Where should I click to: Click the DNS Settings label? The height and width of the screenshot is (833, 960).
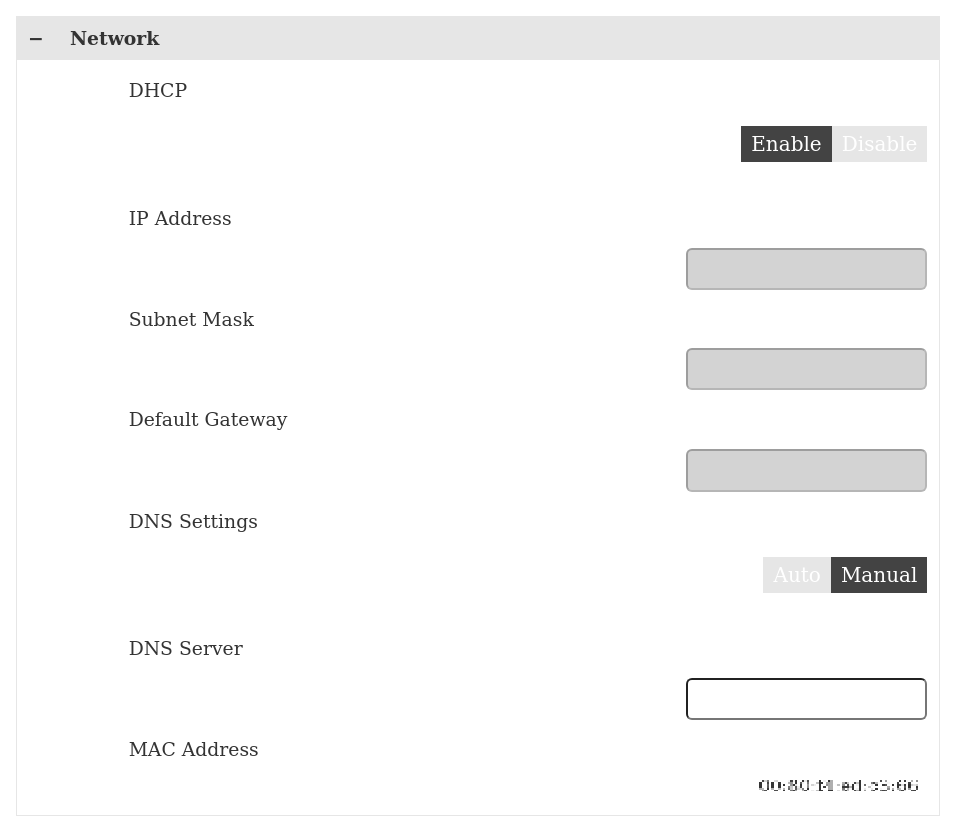pos(193,522)
